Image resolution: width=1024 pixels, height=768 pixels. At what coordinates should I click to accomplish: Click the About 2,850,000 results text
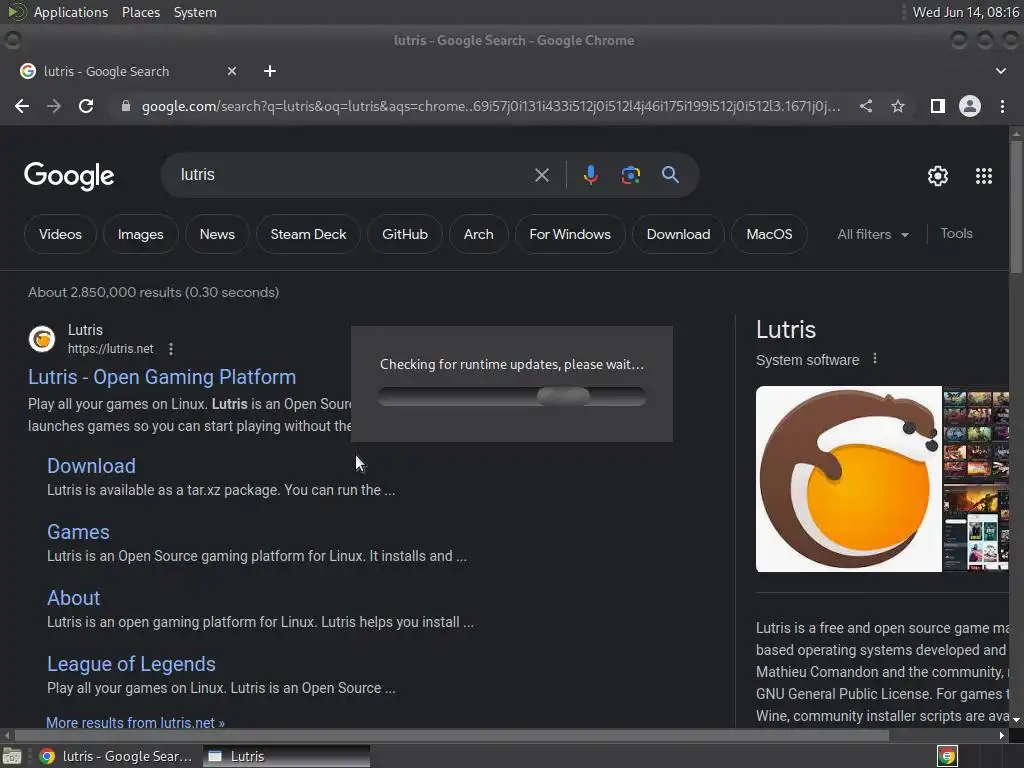153,292
